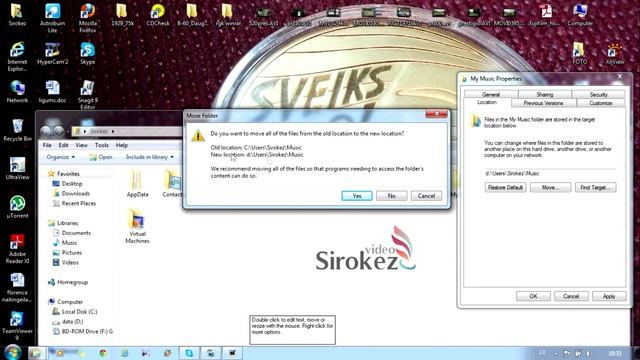Click arrow after Sirokez in address bar
640x360 pixels.
[113, 131]
